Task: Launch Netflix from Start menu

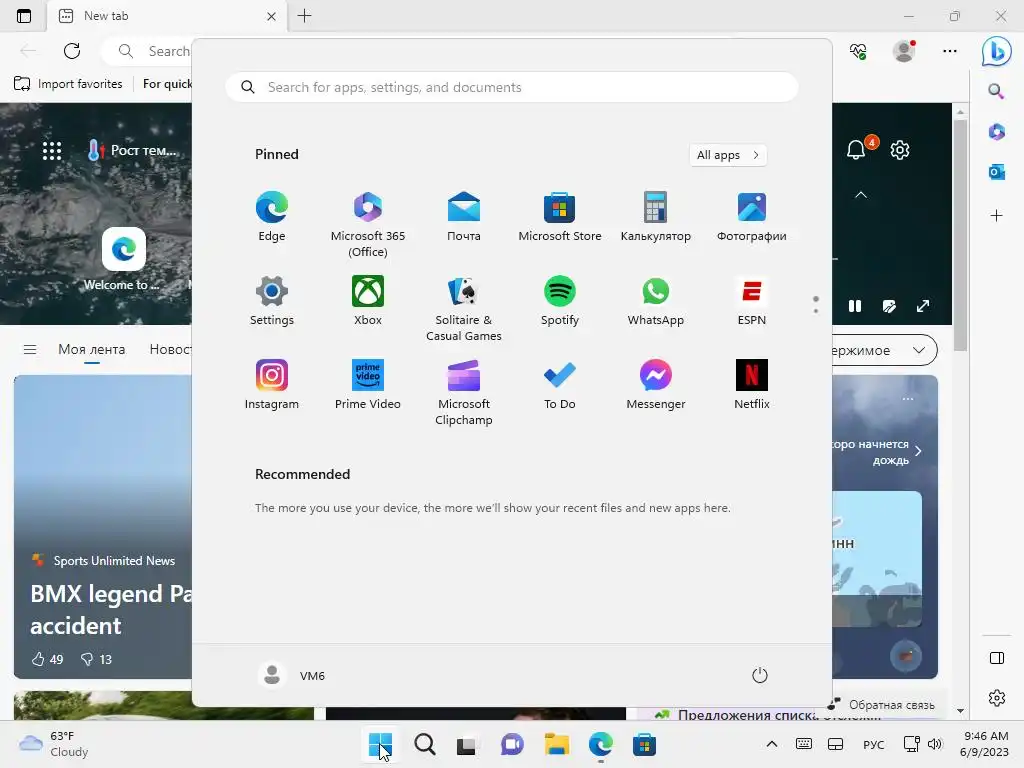Action: pos(752,385)
